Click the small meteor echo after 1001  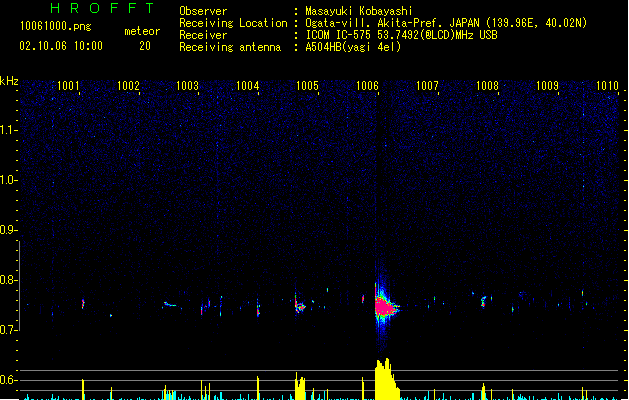point(83,304)
